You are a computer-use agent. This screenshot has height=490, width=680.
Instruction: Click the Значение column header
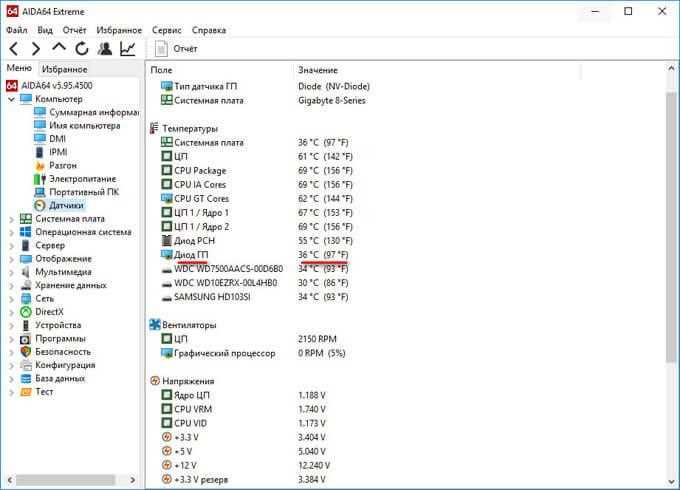[x=318, y=70]
